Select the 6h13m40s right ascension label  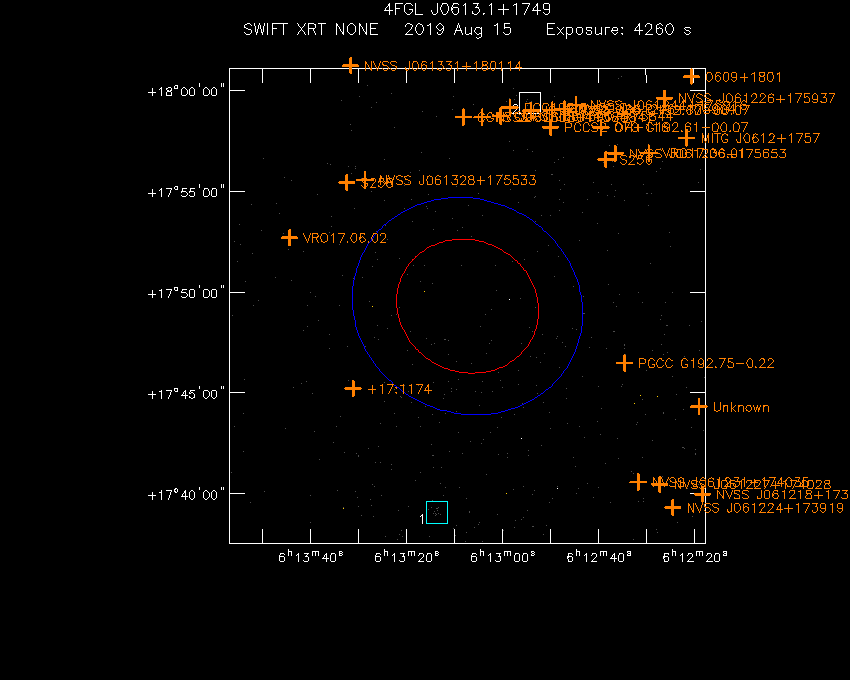(x=311, y=556)
